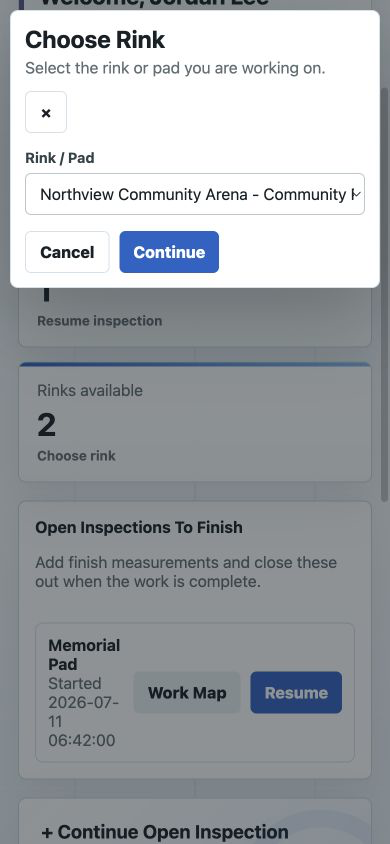Select the Memorial Pad inspection title
390x844 pixels.
pos(84,655)
